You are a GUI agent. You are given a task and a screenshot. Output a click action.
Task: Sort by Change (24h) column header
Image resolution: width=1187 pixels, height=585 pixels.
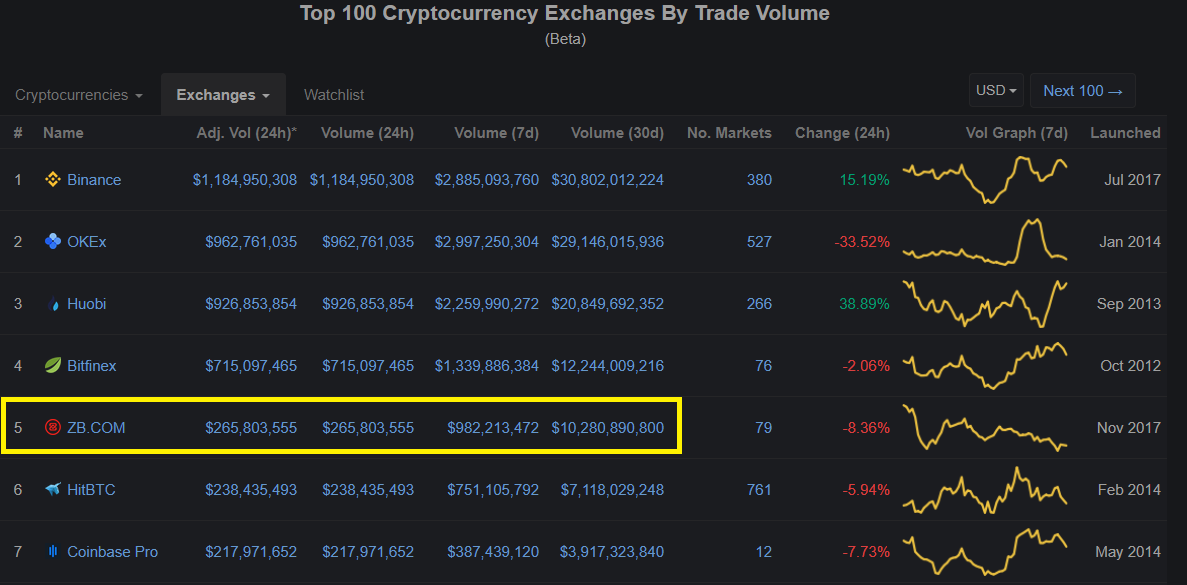pos(843,133)
